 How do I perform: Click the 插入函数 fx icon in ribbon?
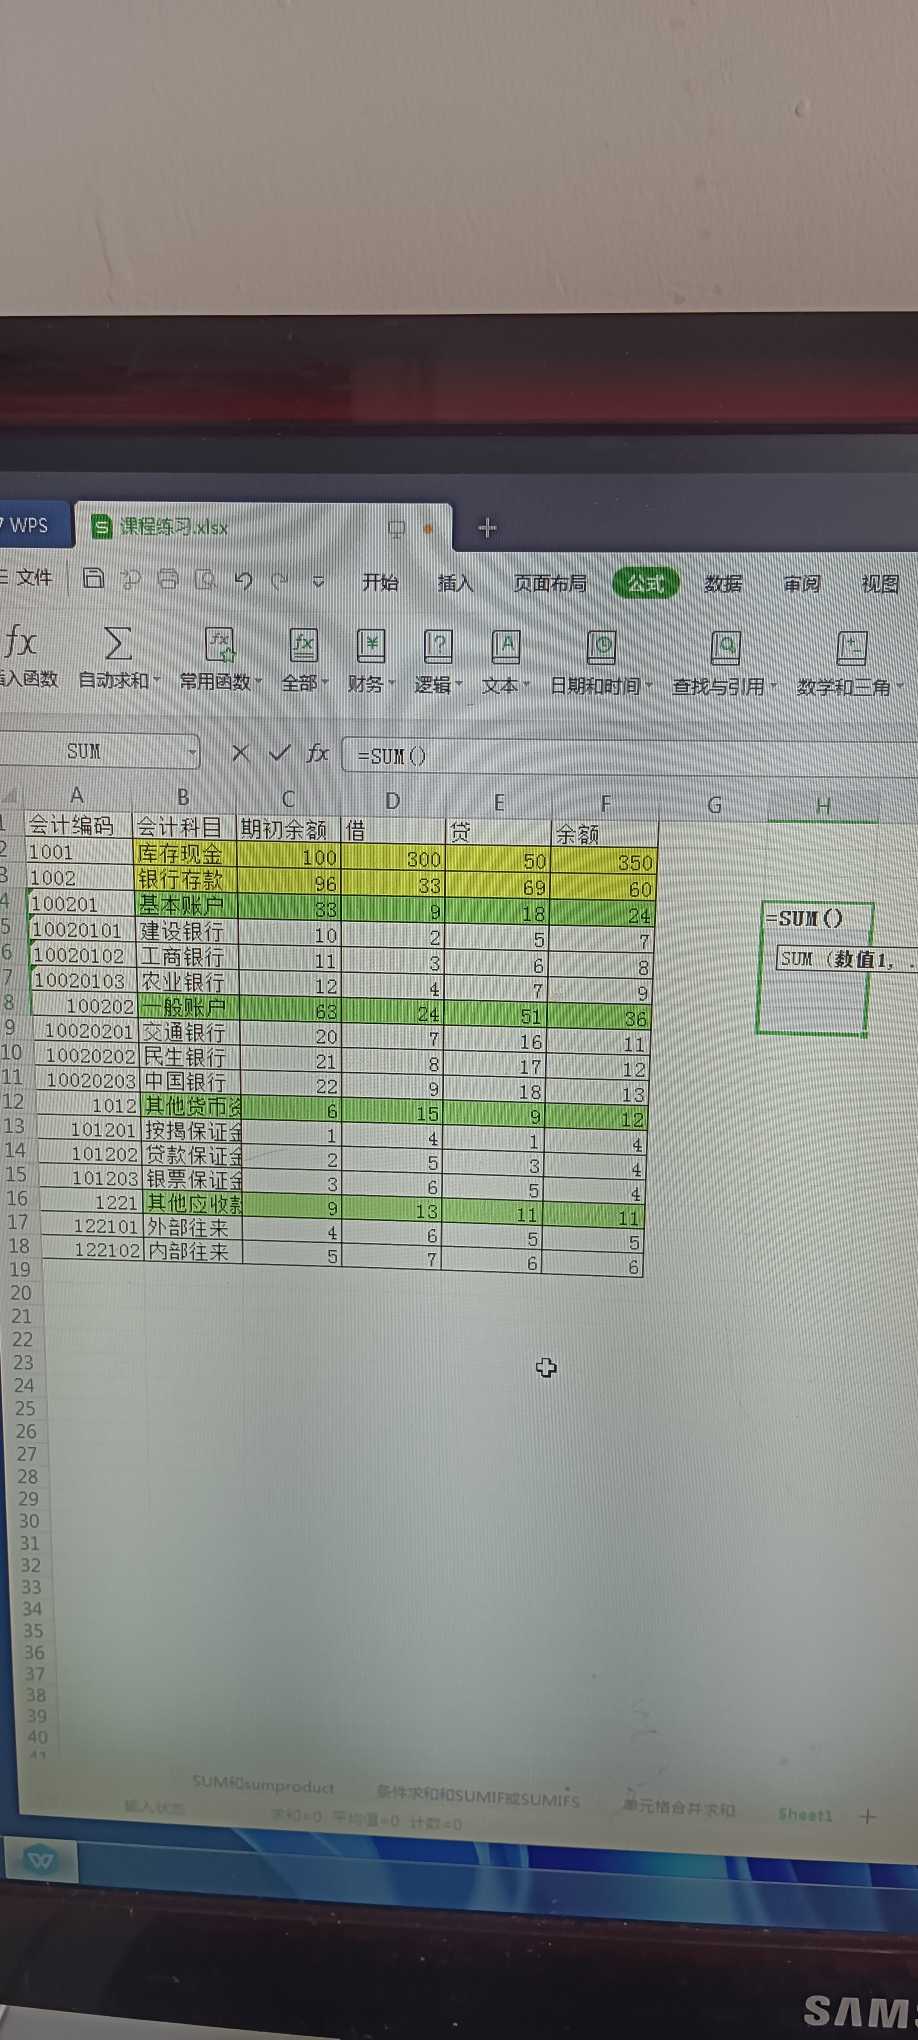[20, 643]
